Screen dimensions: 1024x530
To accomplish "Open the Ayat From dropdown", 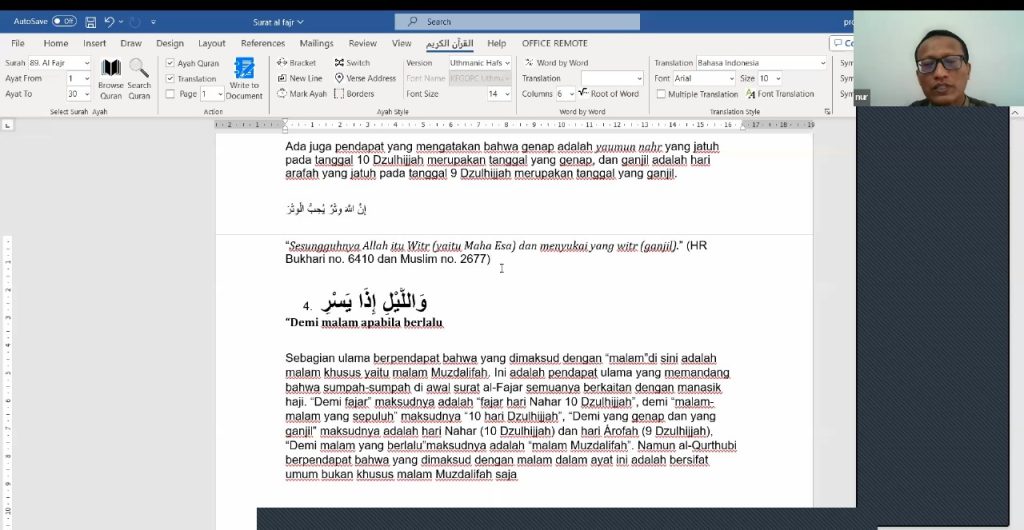I will [x=87, y=78].
